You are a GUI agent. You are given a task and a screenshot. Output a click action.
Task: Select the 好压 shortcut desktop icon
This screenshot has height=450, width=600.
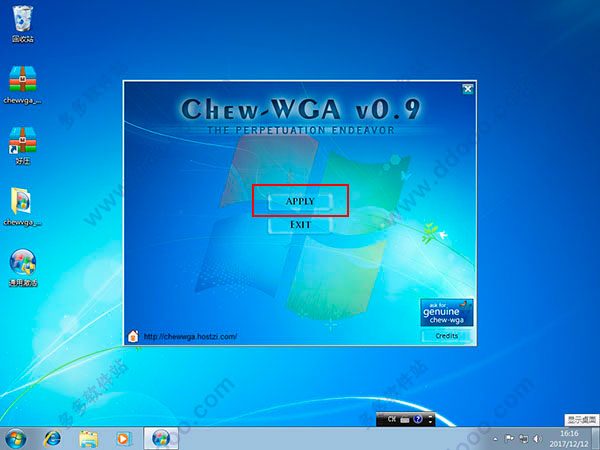click(x=23, y=145)
